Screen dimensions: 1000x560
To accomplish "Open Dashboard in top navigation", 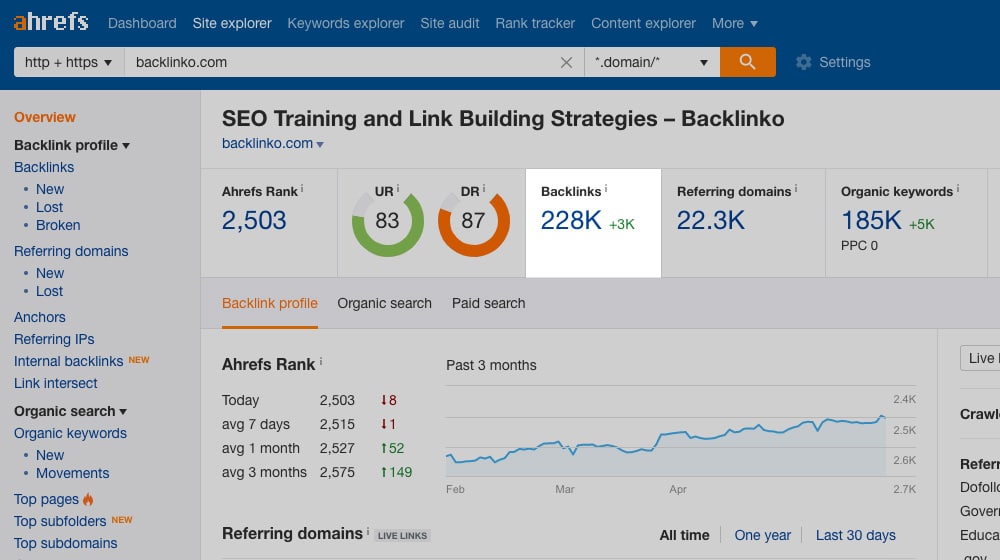I will click(x=142, y=24).
